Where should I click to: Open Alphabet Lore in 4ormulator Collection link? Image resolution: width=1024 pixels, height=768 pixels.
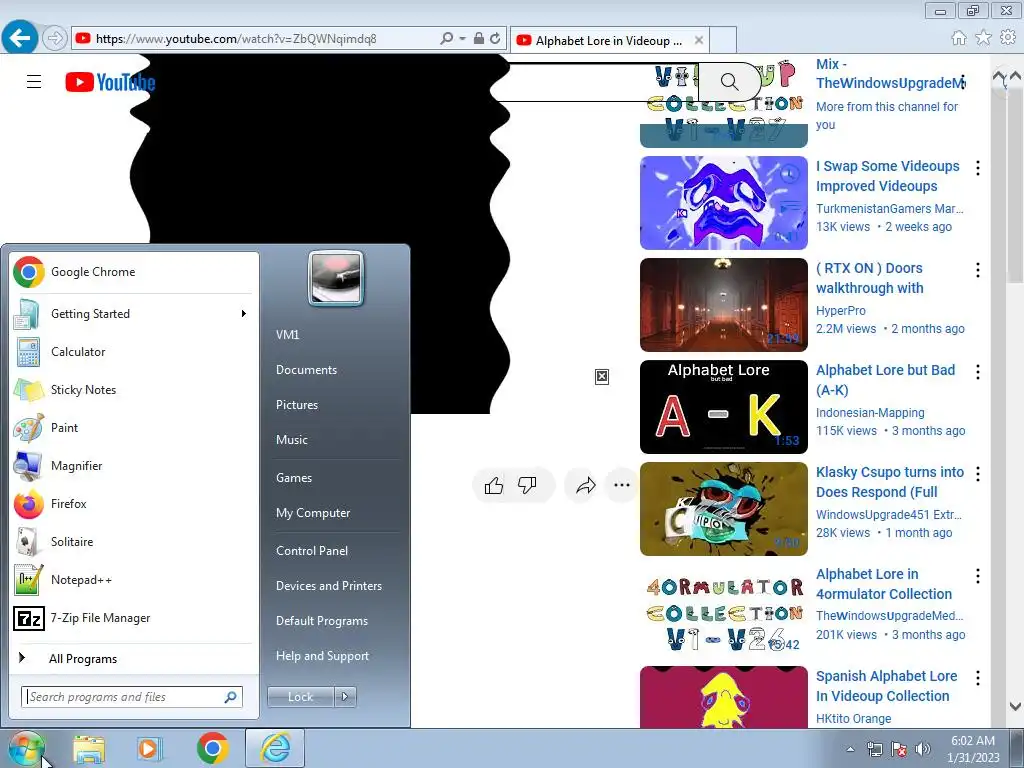(884, 584)
